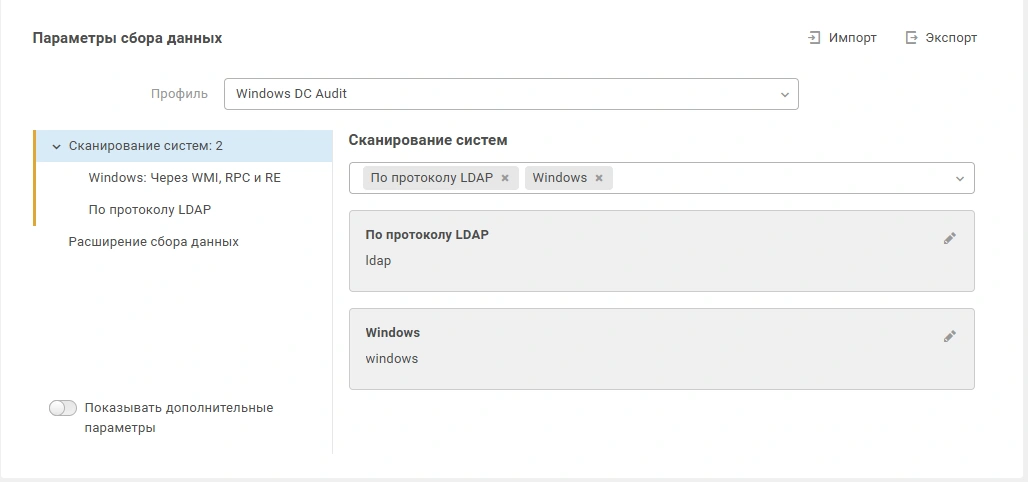Select the По протоколу LDAP card
The height and width of the screenshot is (482, 1028).
(x=662, y=251)
